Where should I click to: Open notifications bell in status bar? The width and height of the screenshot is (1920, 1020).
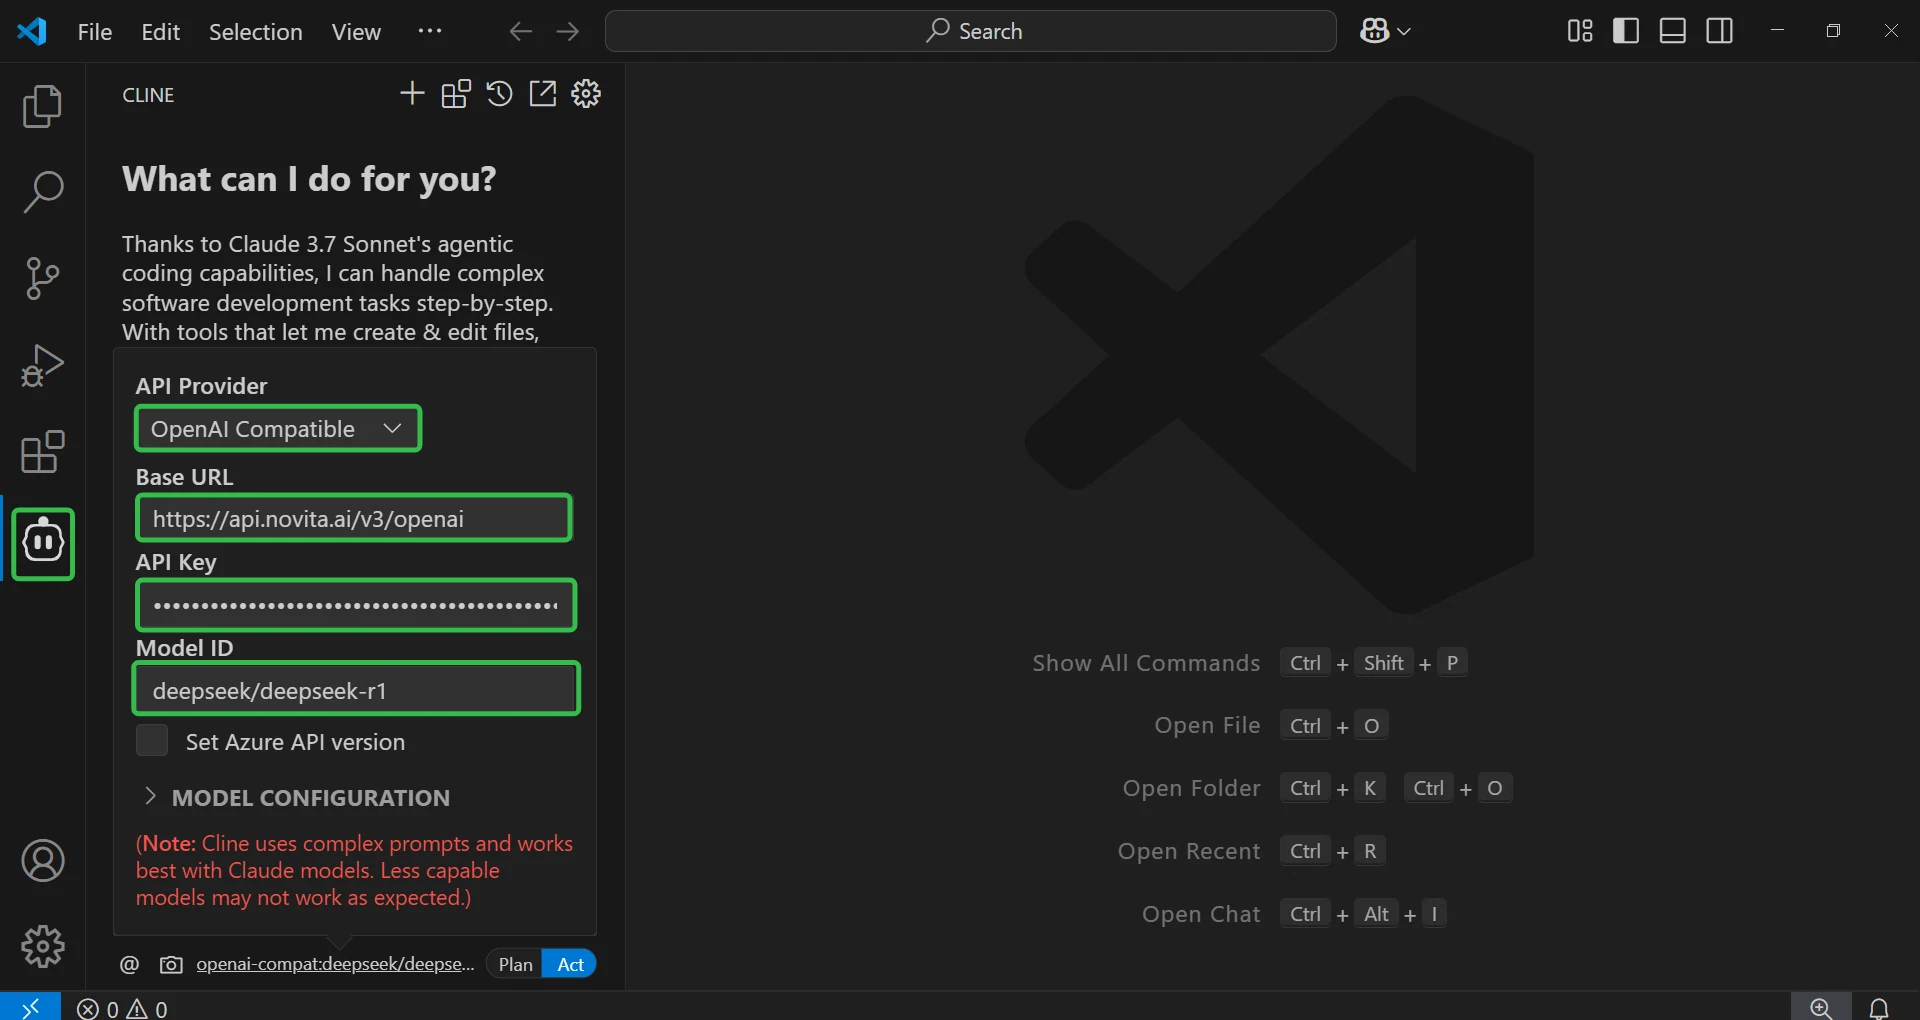pyautogui.click(x=1879, y=1007)
